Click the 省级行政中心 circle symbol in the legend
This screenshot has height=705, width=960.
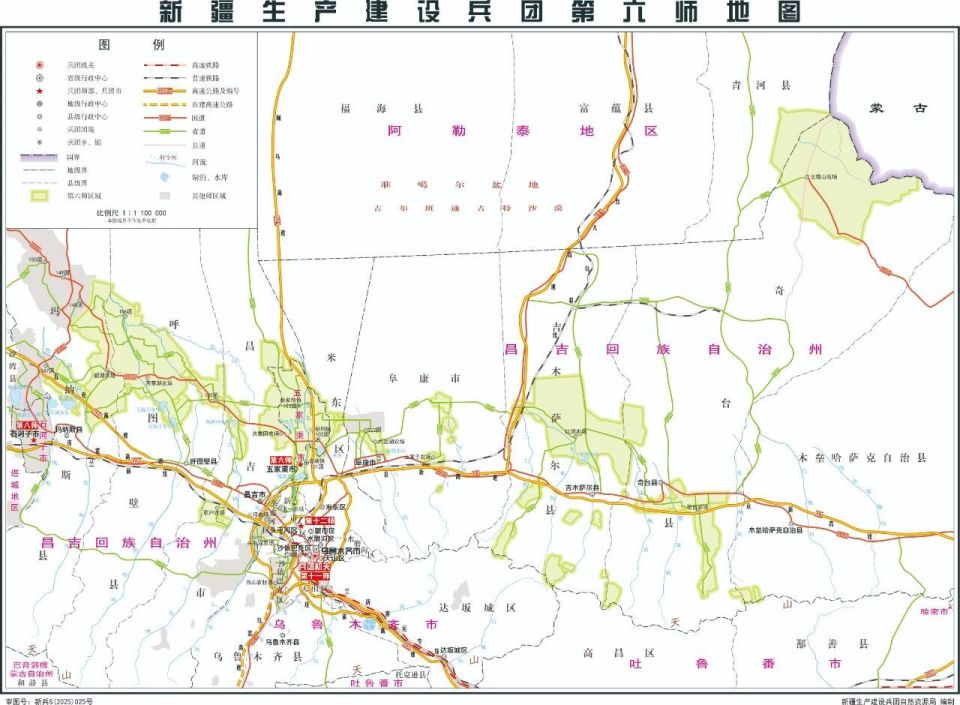[x=40, y=78]
